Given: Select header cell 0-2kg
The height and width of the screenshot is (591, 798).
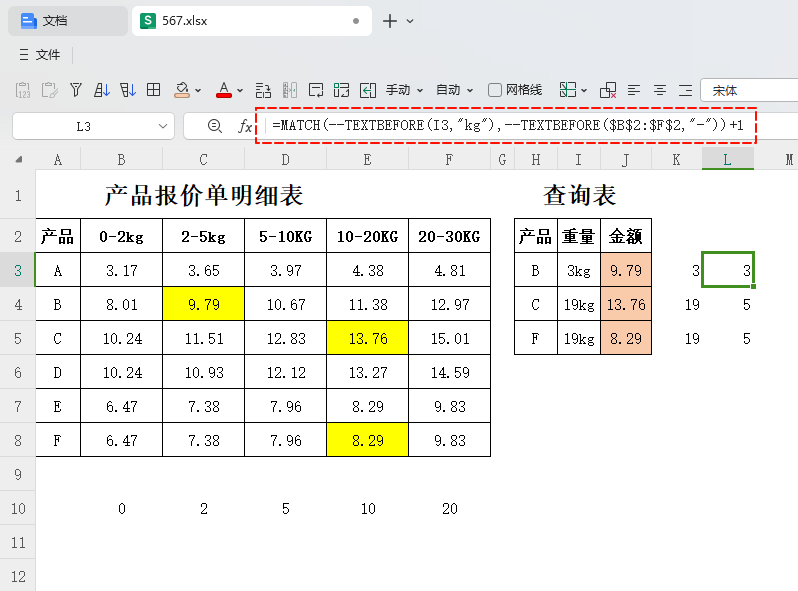Looking at the screenshot, I should (121, 236).
